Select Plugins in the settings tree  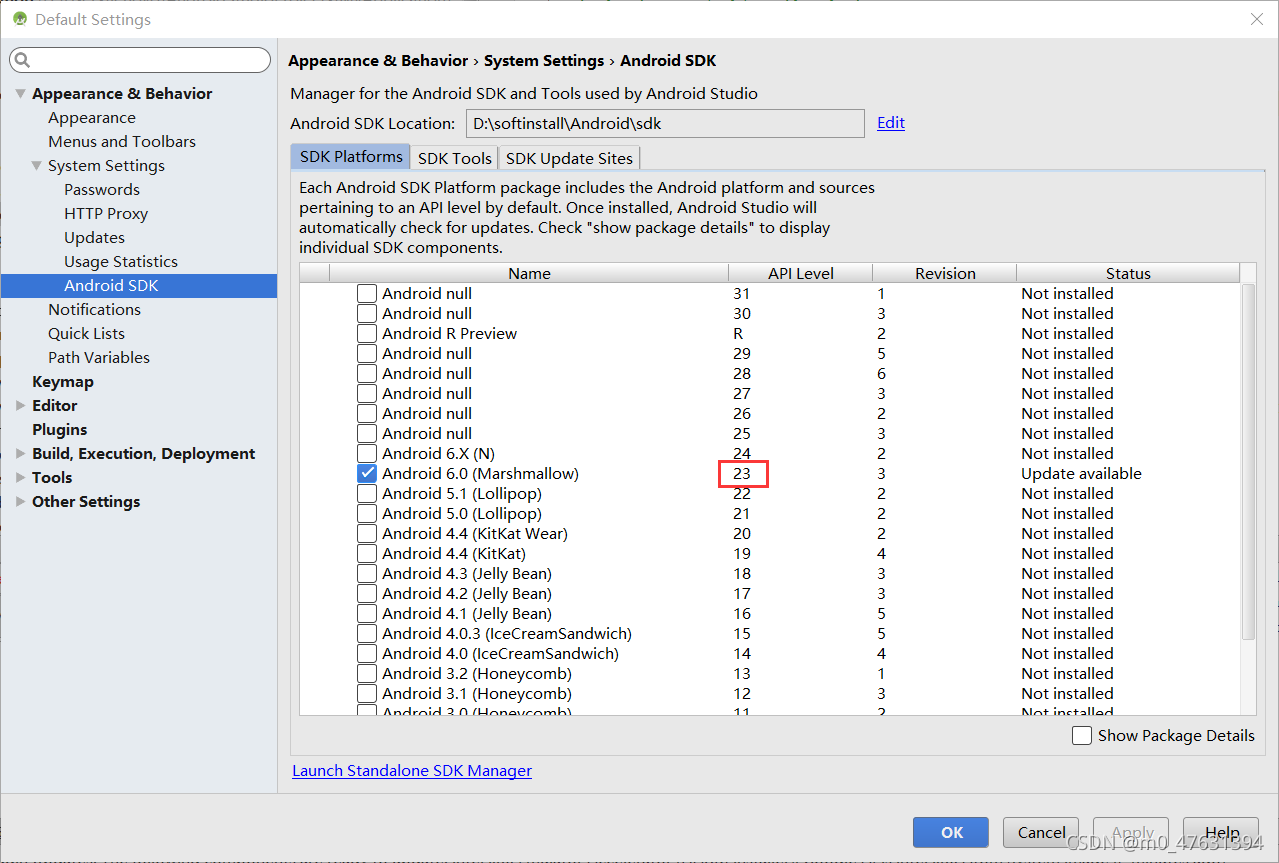click(60, 430)
